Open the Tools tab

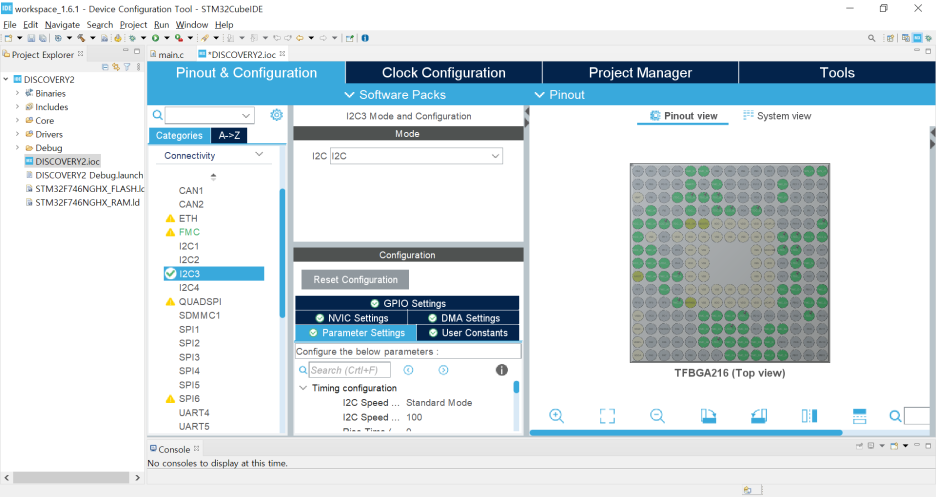pos(837,73)
